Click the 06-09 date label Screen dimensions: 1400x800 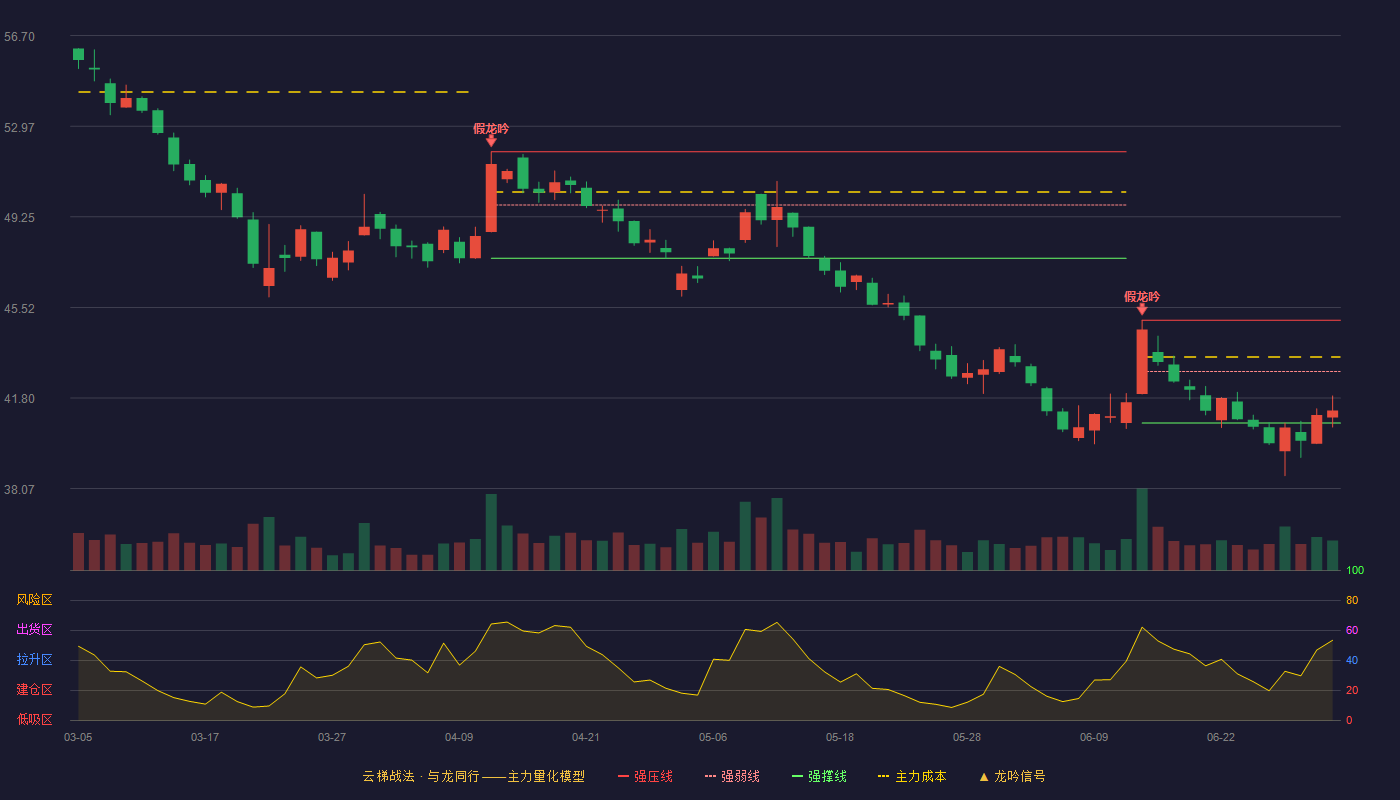pyautogui.click(x=1094, y=737)
